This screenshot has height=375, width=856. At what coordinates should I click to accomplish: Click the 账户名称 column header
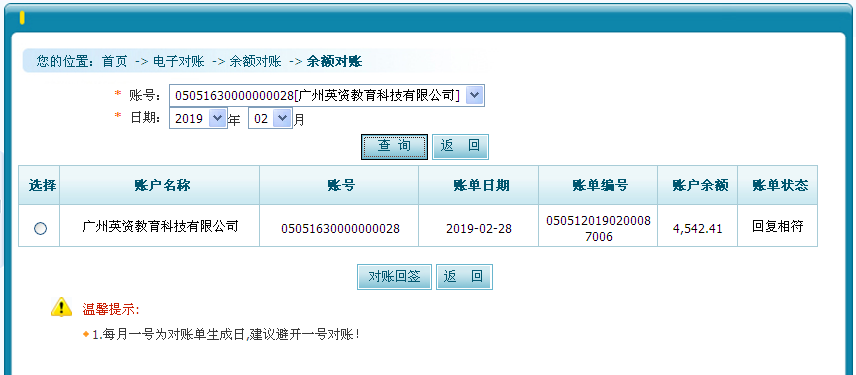159,185
